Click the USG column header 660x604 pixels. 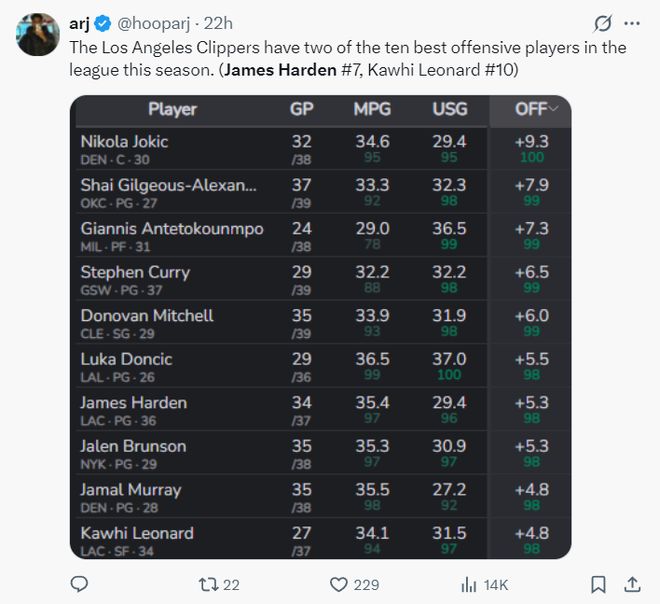[450, 110]
